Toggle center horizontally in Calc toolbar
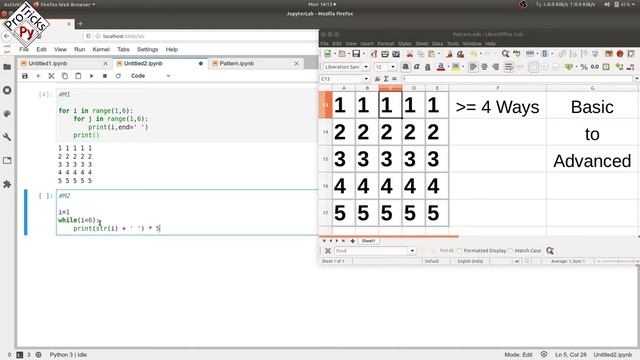640x360 pixels. coord(484,67)
